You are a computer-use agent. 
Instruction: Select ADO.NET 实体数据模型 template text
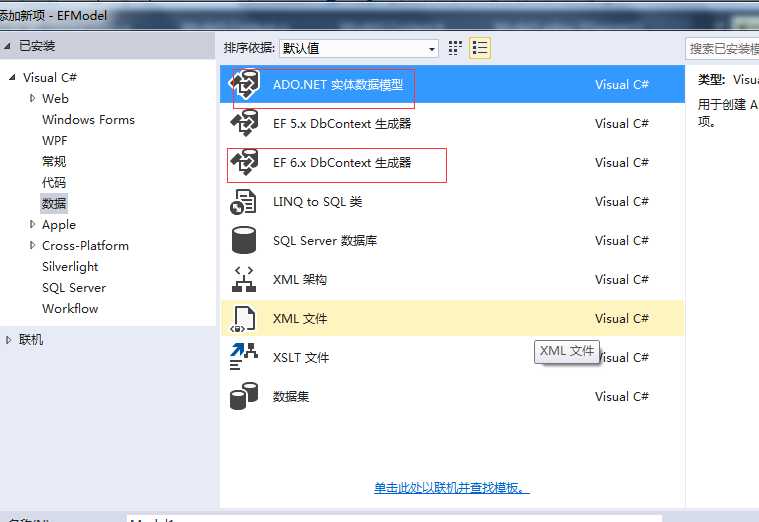click(x=338, y=85)
